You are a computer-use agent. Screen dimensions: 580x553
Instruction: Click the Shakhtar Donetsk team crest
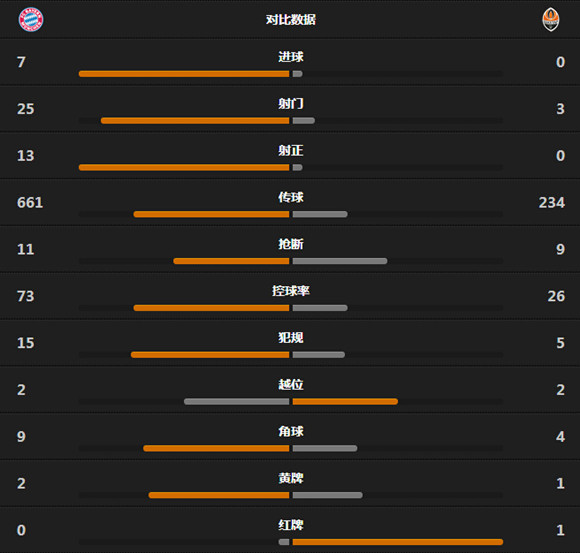point(550,20)
